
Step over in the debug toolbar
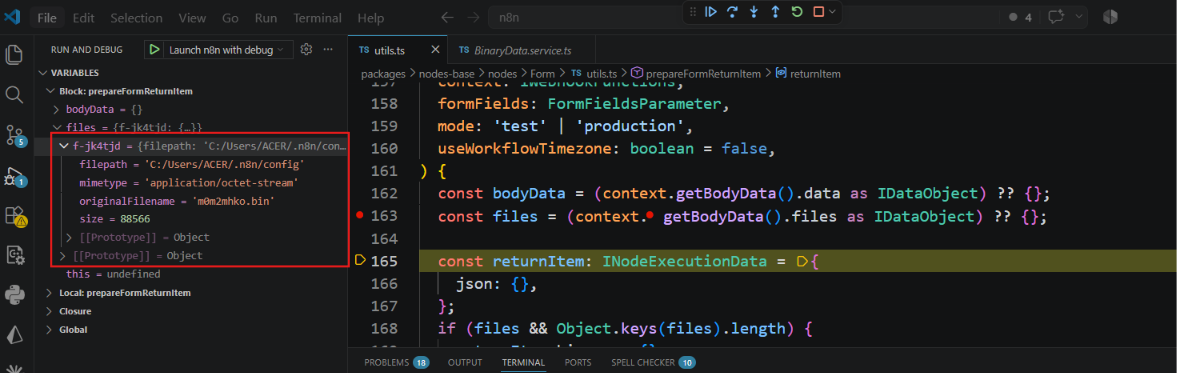click(x=733, y=12)
